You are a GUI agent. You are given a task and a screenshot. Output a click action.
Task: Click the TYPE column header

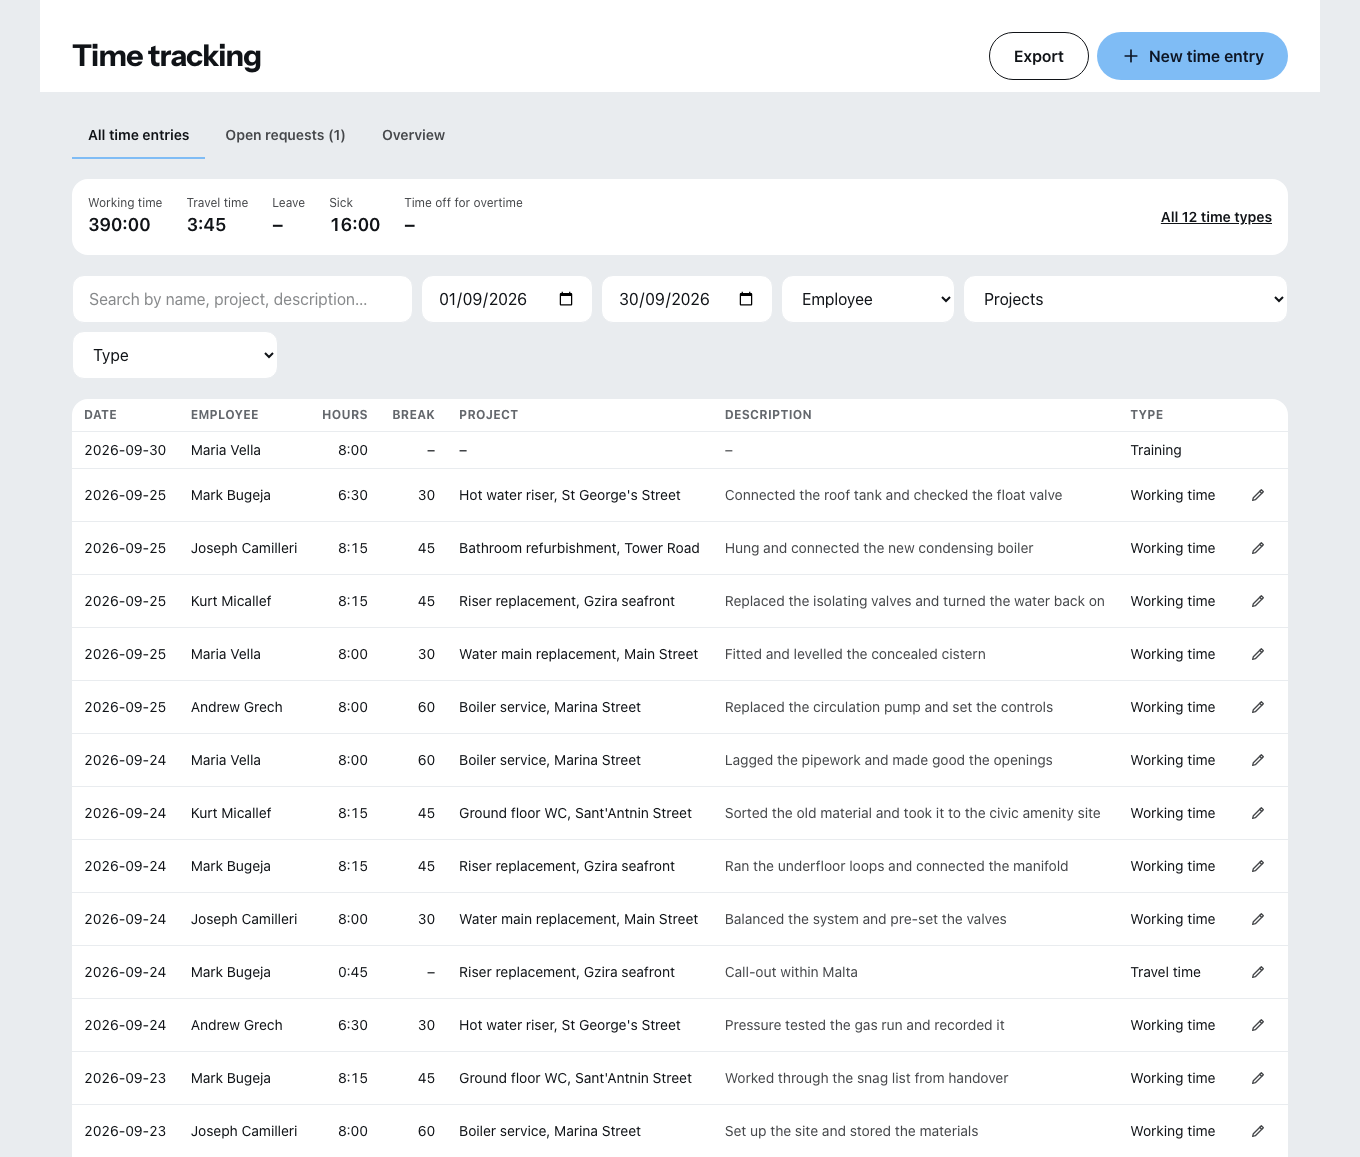[1147, 415]
